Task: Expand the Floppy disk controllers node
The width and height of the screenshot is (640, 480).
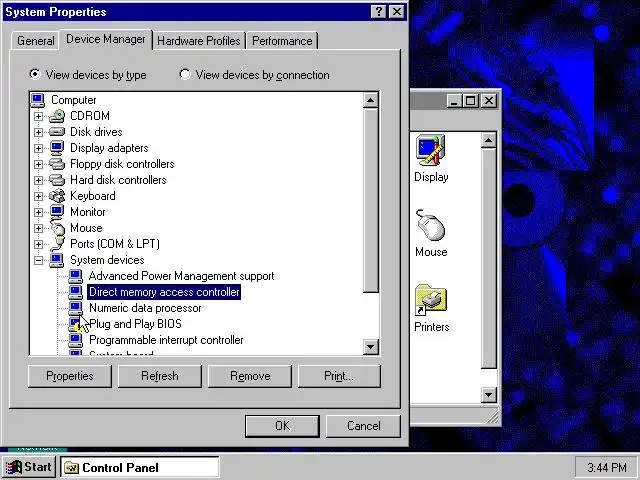Action: pyautogui.click(x=38, y=164)
